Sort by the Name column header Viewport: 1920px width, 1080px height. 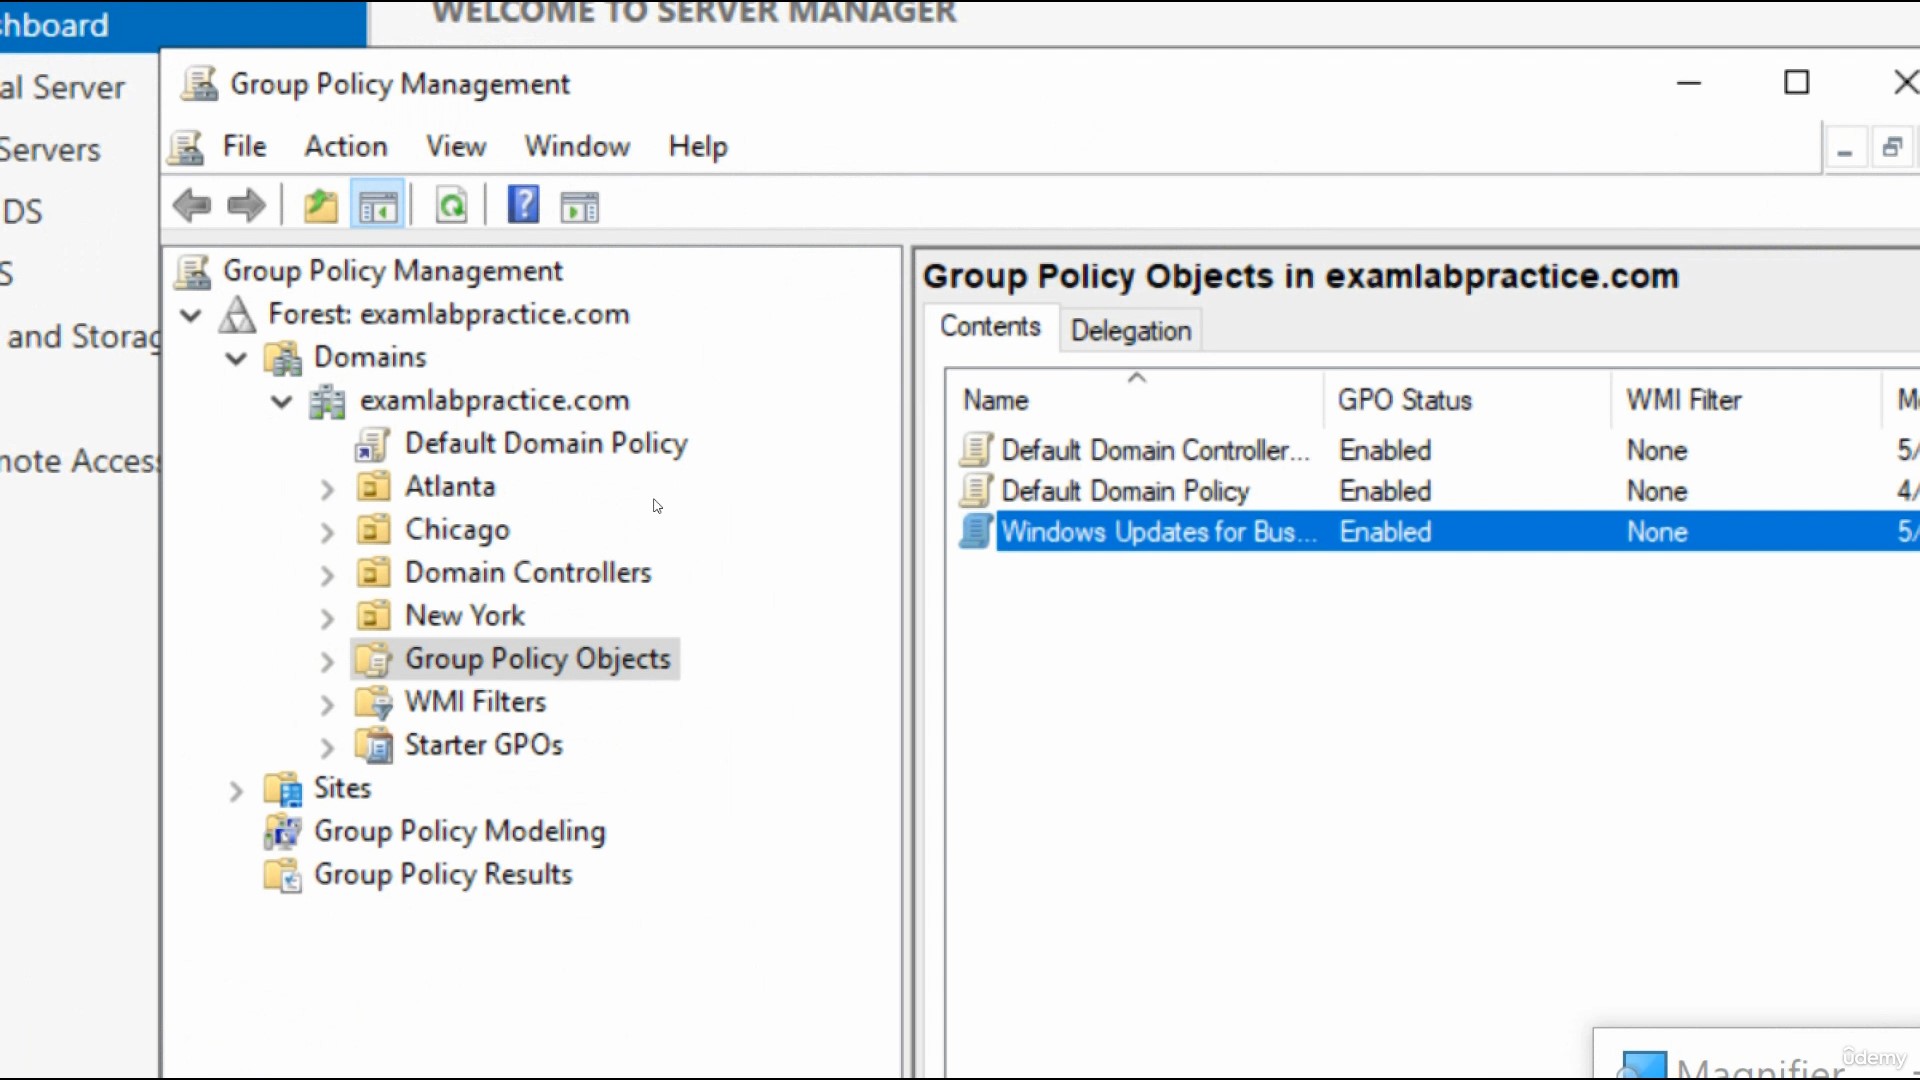pyautogui.click(x=1134, y=399)
